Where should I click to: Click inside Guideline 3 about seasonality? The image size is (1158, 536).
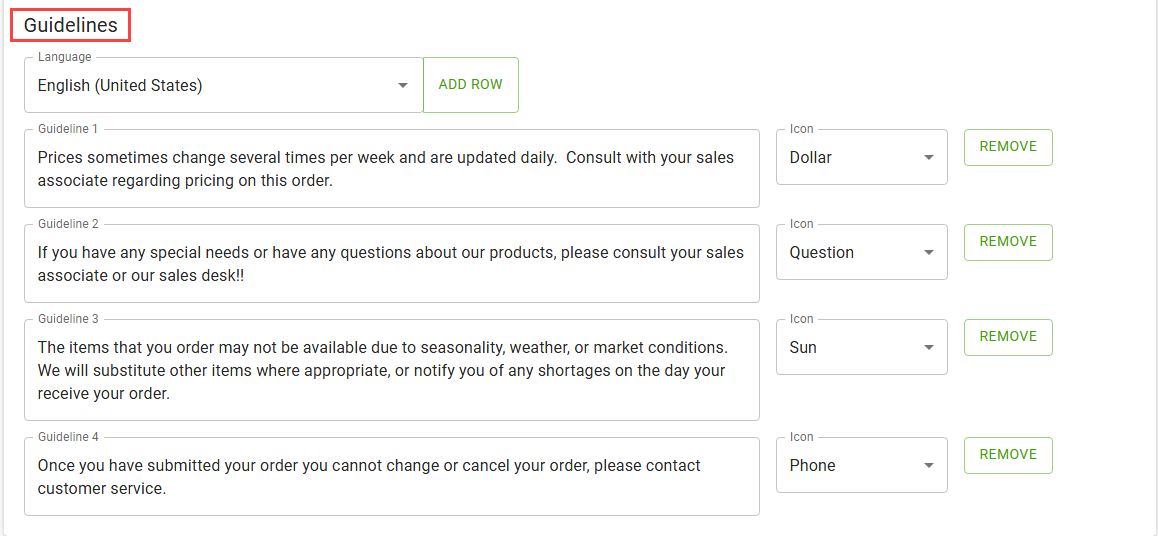[391, 370]
